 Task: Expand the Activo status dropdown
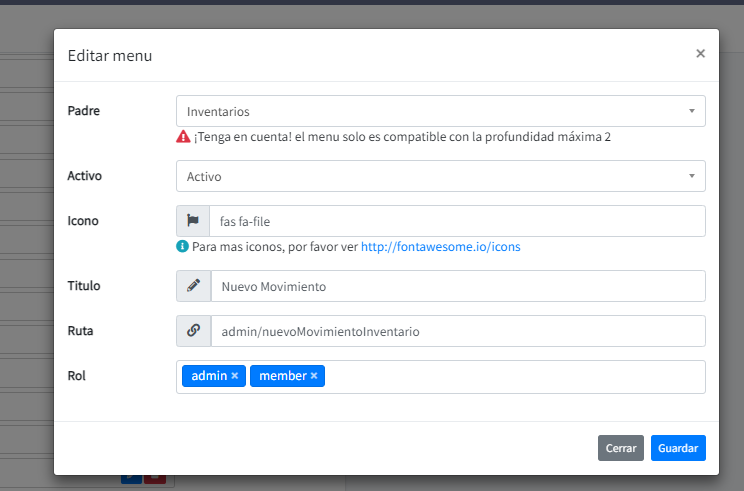click(x=430, y=176)
